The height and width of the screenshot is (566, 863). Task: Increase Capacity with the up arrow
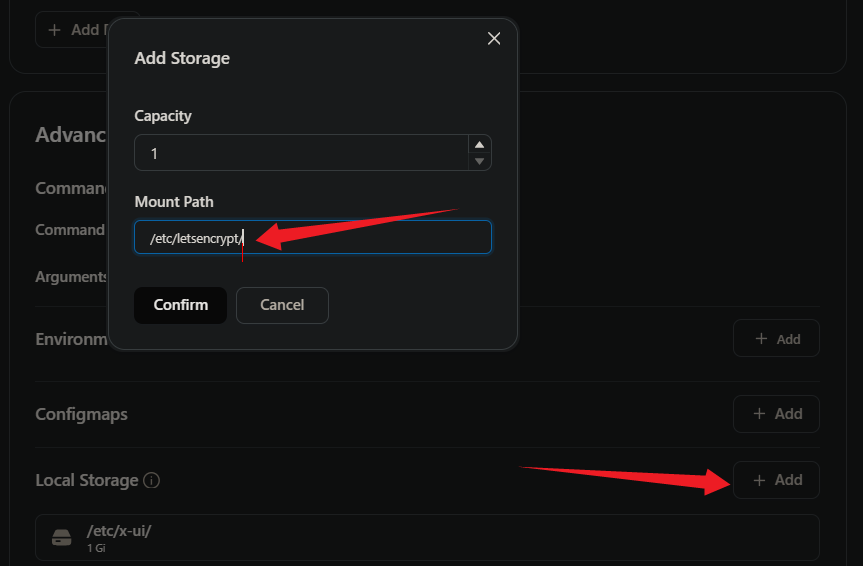479,145
